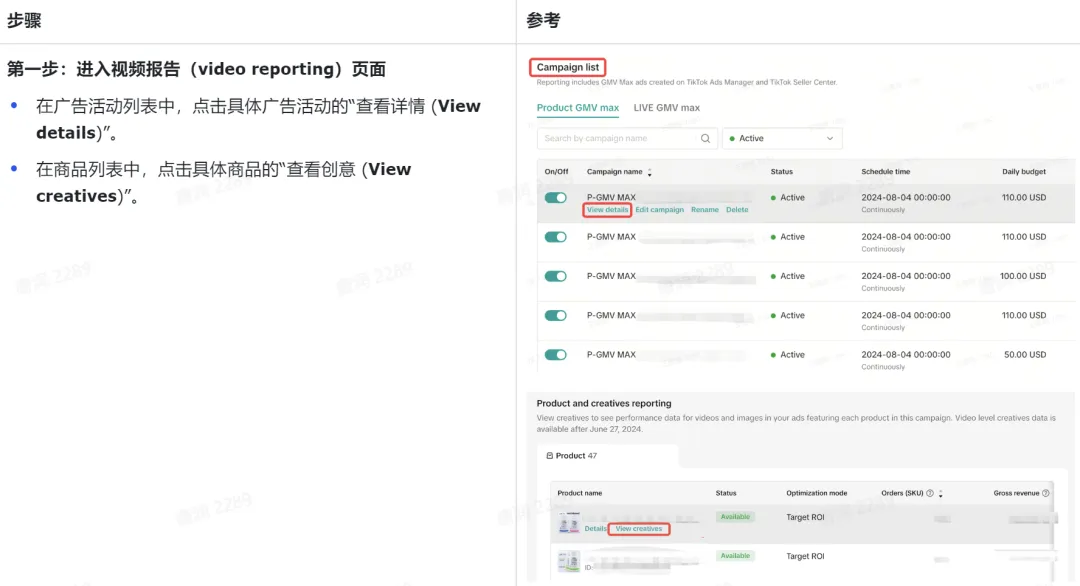
Task: Open the Active status filter dropdown
Action: click(782, 139)
